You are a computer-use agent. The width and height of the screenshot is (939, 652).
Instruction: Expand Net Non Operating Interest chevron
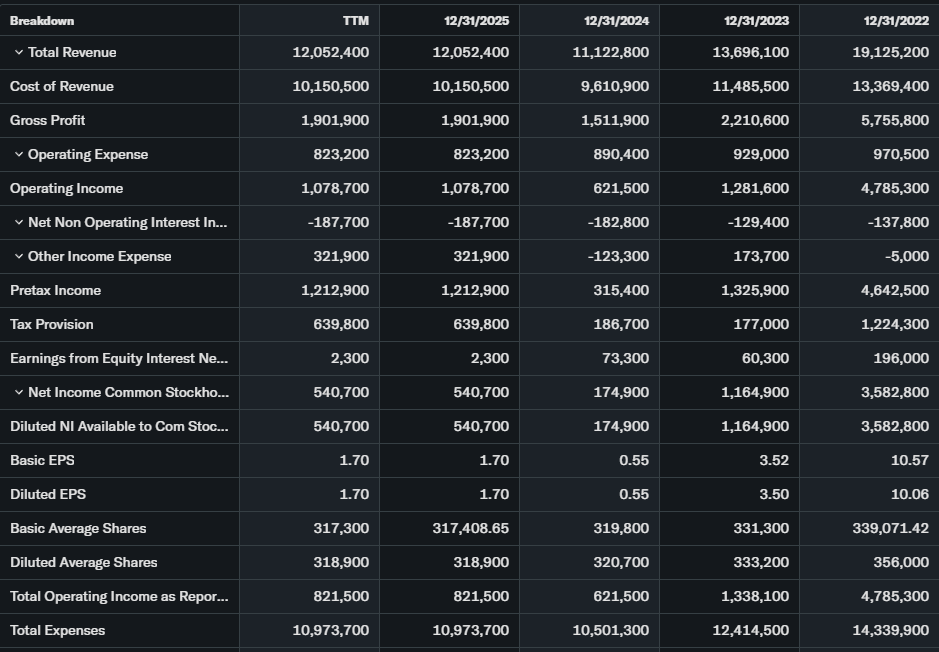(19, 222)
